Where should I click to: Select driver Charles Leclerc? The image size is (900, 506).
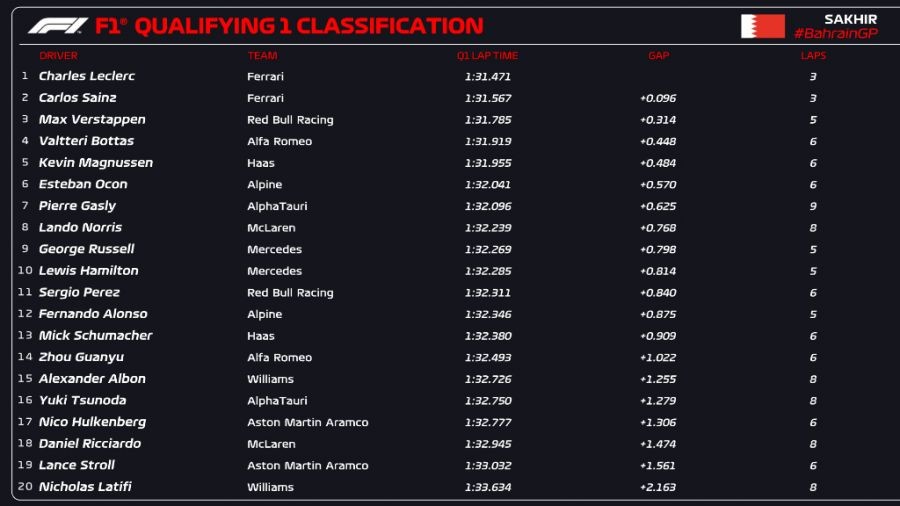(x=87, y=76)
